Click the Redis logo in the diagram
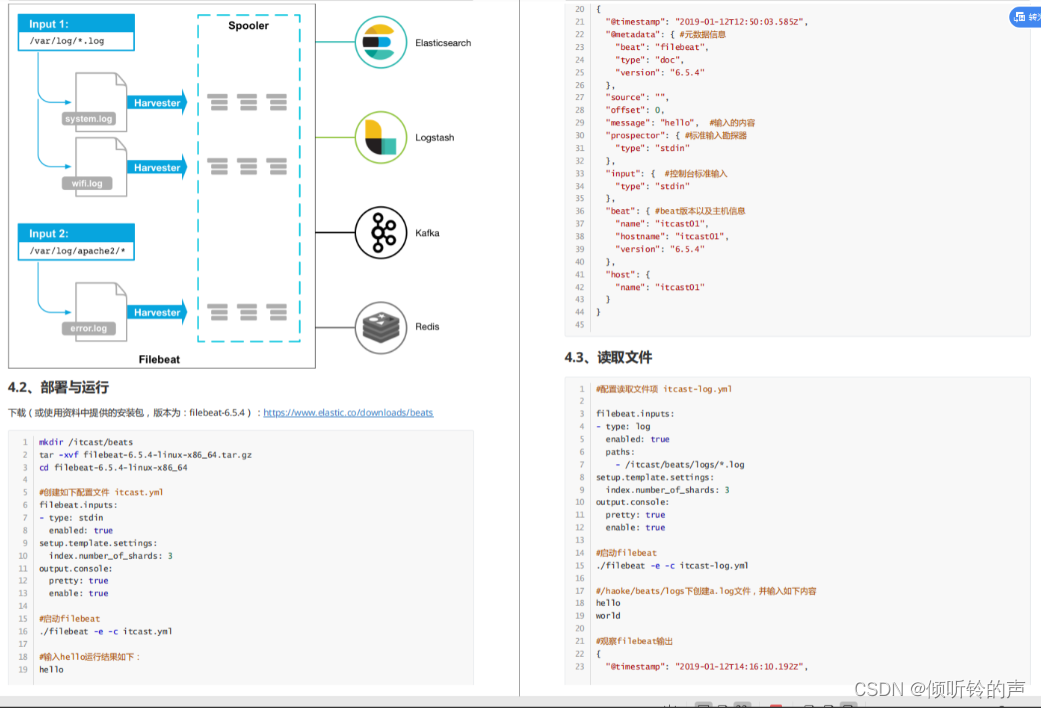 click(380, 327)
